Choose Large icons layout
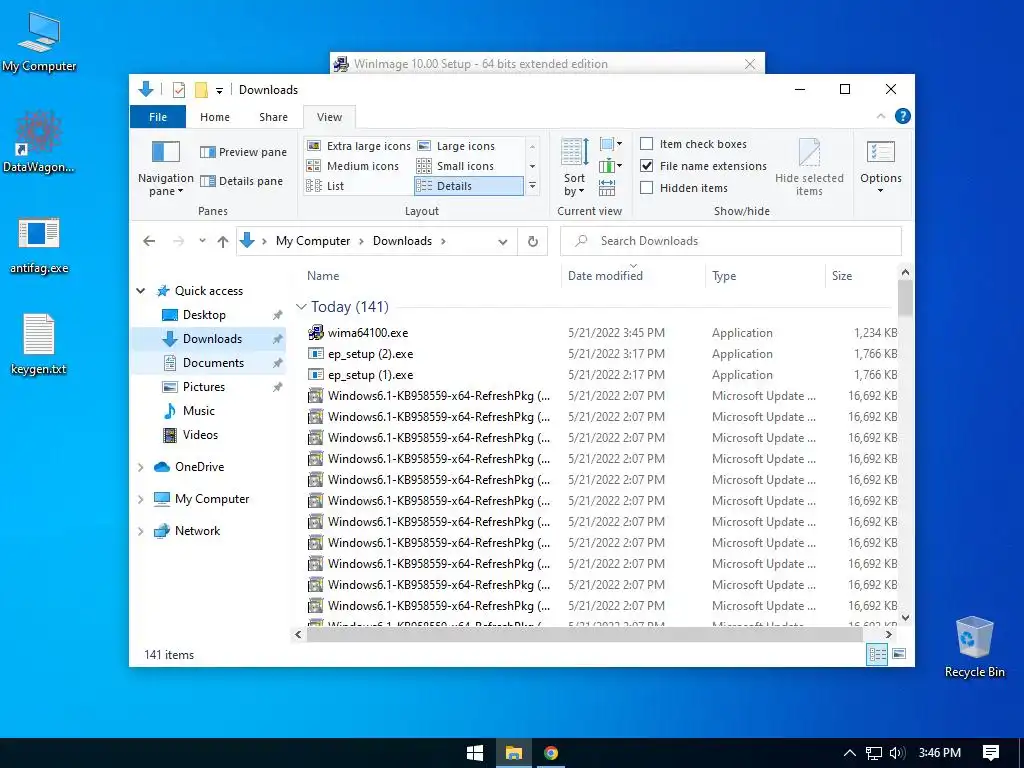The image size is (1024, 768). (456, 146)
